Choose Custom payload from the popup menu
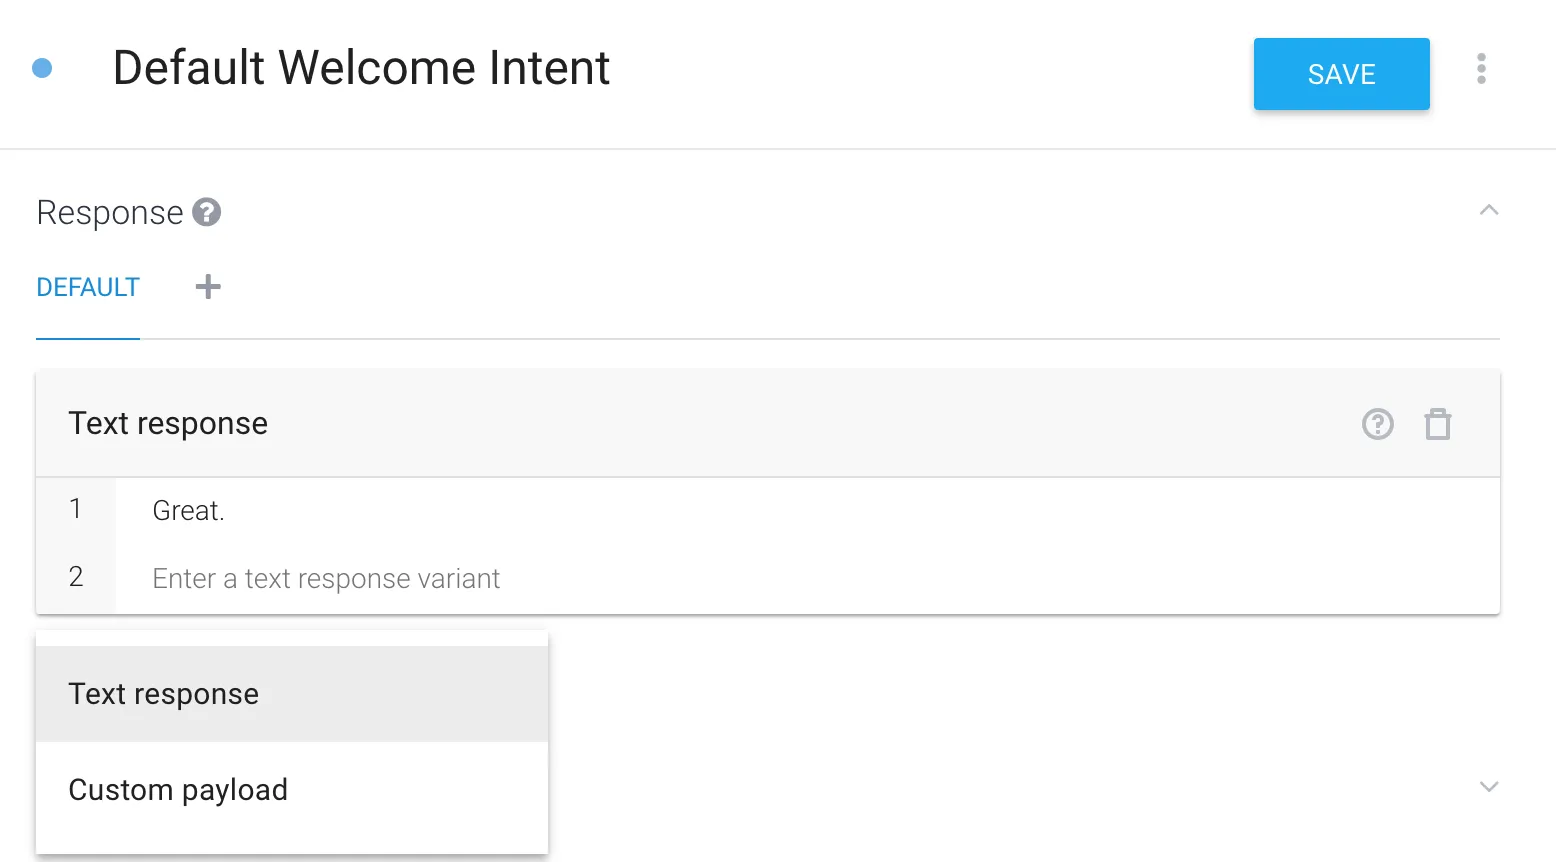Viewport: 1556px width, 862px height. tap(292, 790)
